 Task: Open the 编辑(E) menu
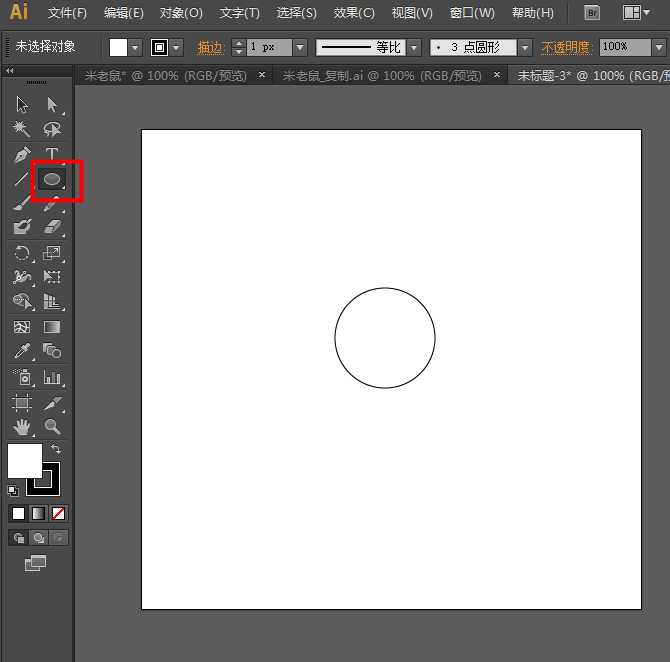coord(123,13)
